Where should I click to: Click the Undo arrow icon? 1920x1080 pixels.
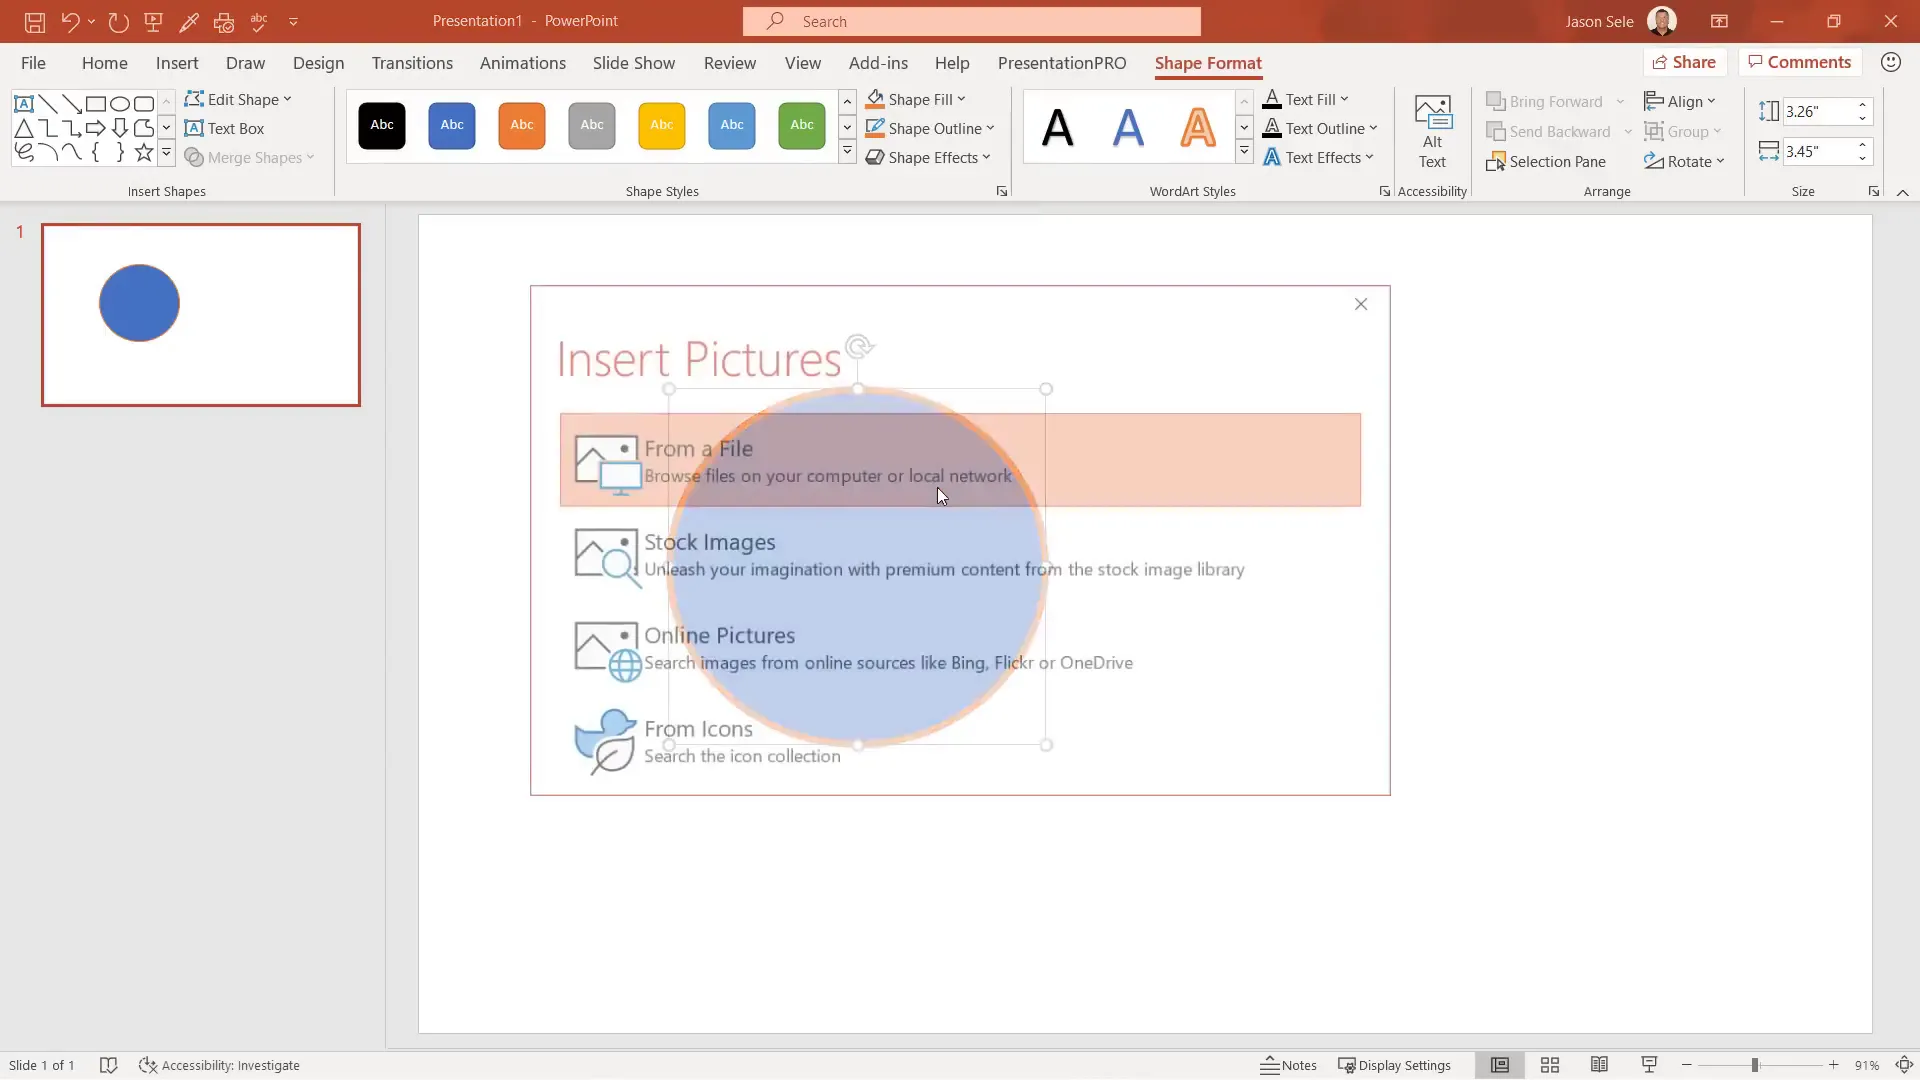click(x=70, y=21)
